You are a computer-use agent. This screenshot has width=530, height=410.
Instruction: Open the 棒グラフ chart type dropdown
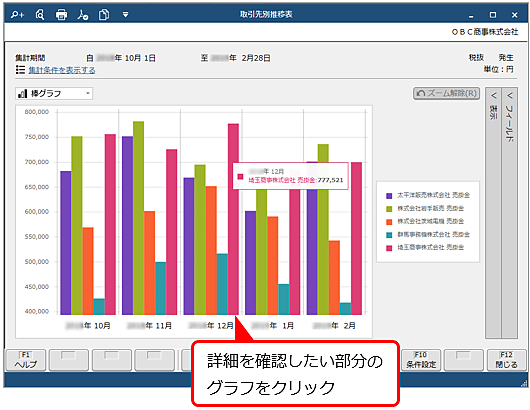(x=54, y=94)
